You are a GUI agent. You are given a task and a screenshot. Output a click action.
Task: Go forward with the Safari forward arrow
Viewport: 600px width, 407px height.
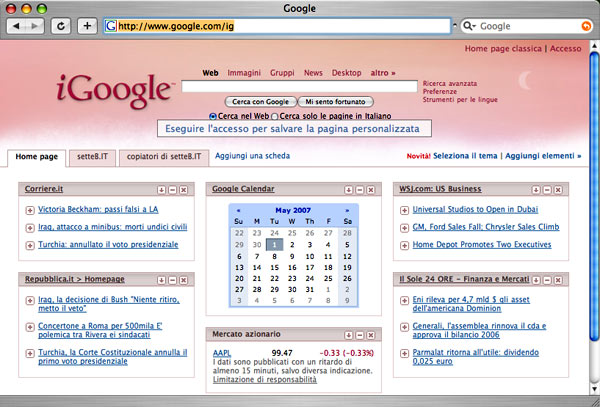pyautogui.click(x=35, y=26)
